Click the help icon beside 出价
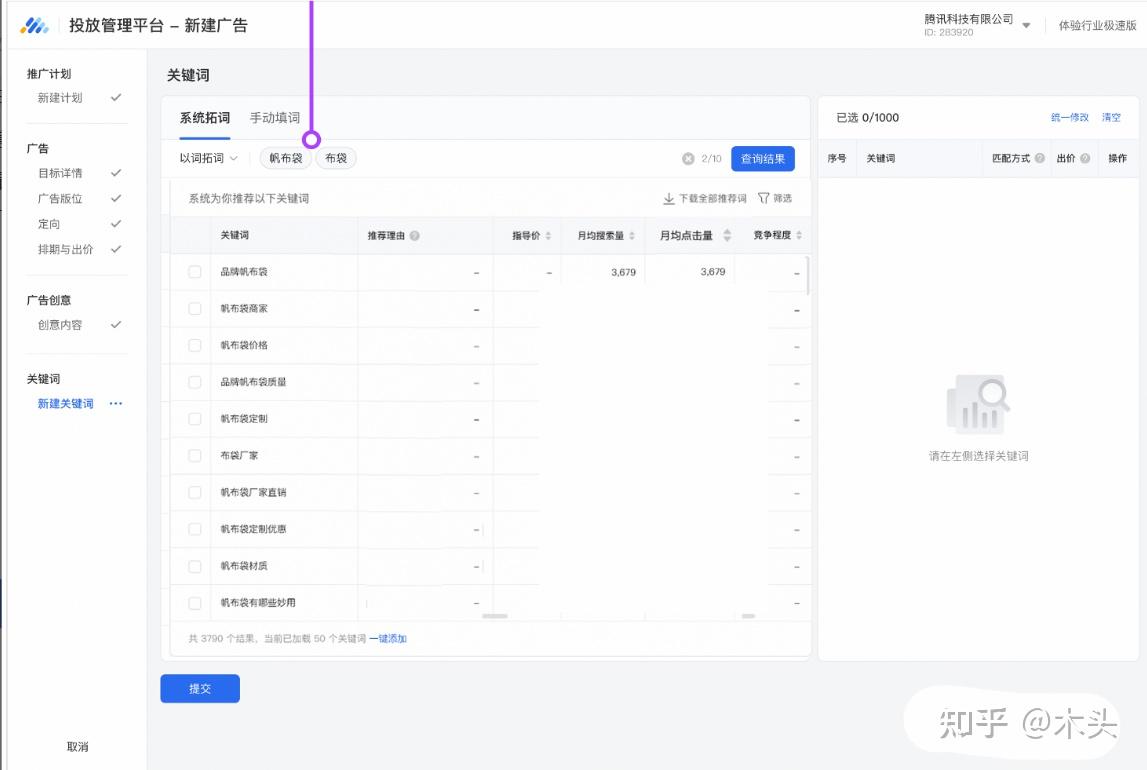This screenshot has height=770, width=1147. point(1085,159)
